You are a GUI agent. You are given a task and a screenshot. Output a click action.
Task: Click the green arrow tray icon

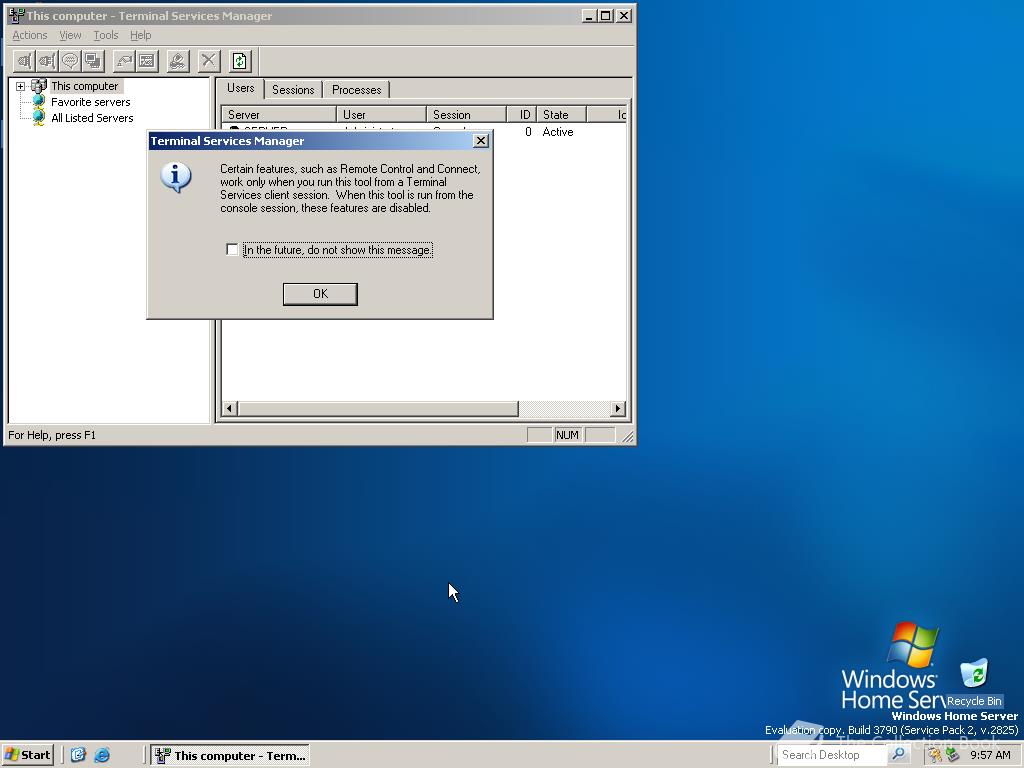(x=952, y=755)
